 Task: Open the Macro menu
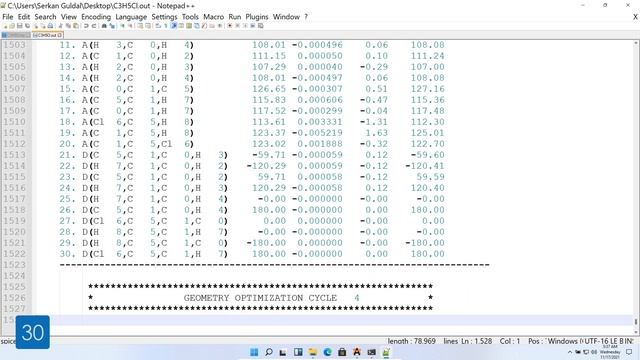tap(213, 17)
